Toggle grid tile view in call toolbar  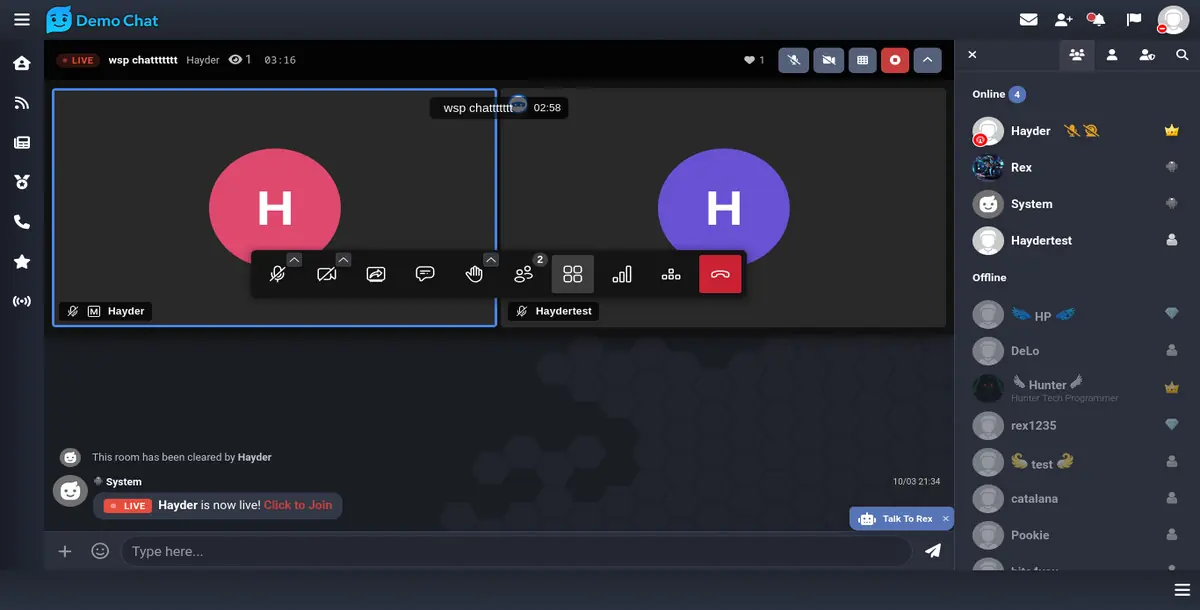click(x=573, y=274)
